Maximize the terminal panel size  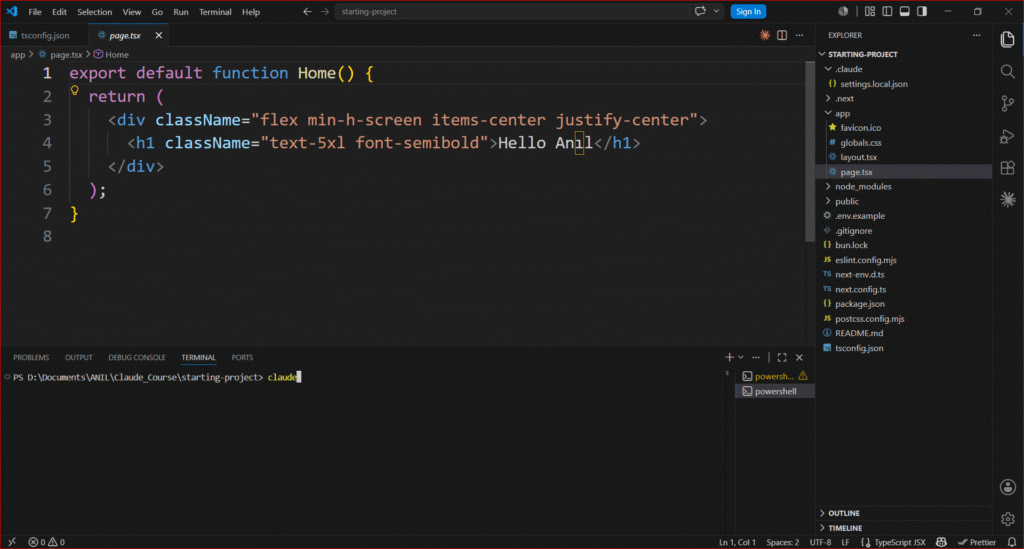(782, 357)
